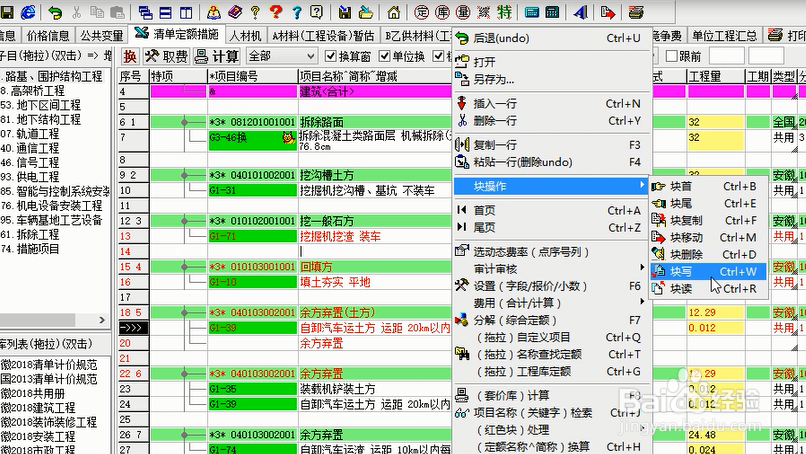Click cell G1-31 item code
Viewport: 806px width, 454px height.
pos(252,191)
